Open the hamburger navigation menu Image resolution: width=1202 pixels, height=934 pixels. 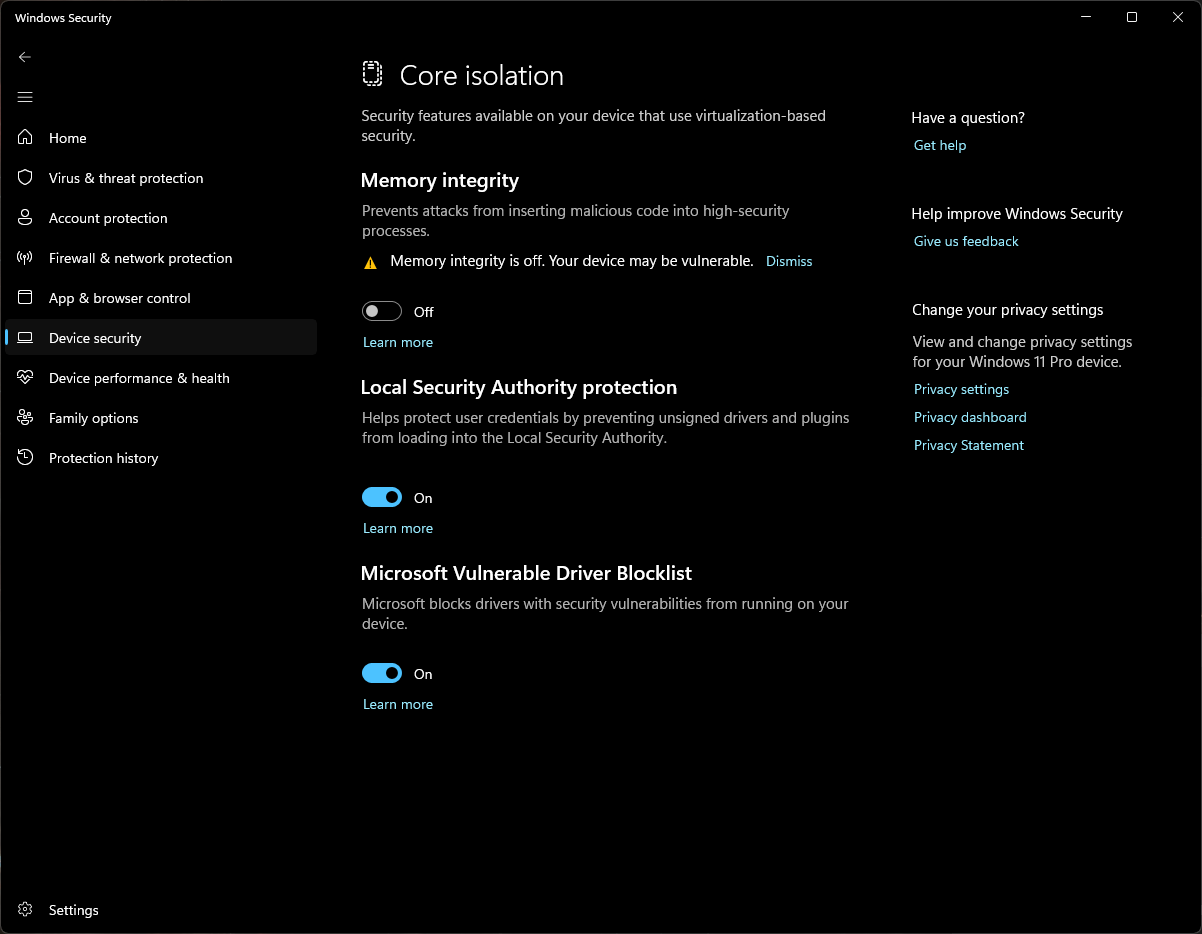25,97
